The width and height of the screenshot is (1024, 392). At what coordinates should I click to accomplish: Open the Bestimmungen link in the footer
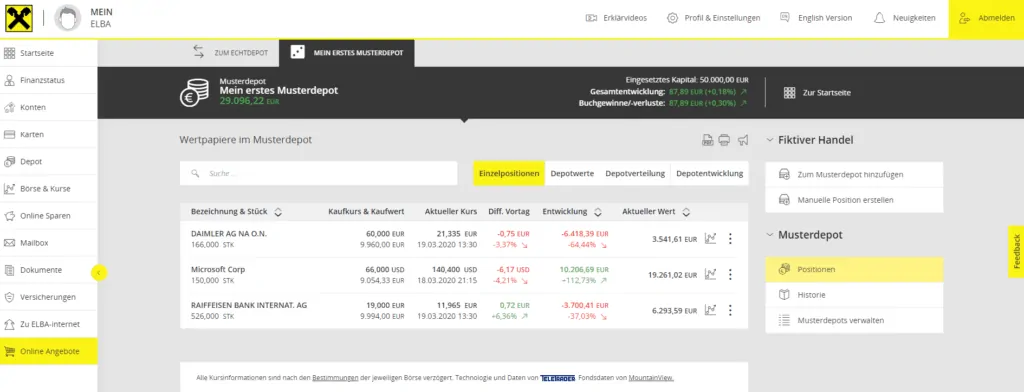(335, 378)
